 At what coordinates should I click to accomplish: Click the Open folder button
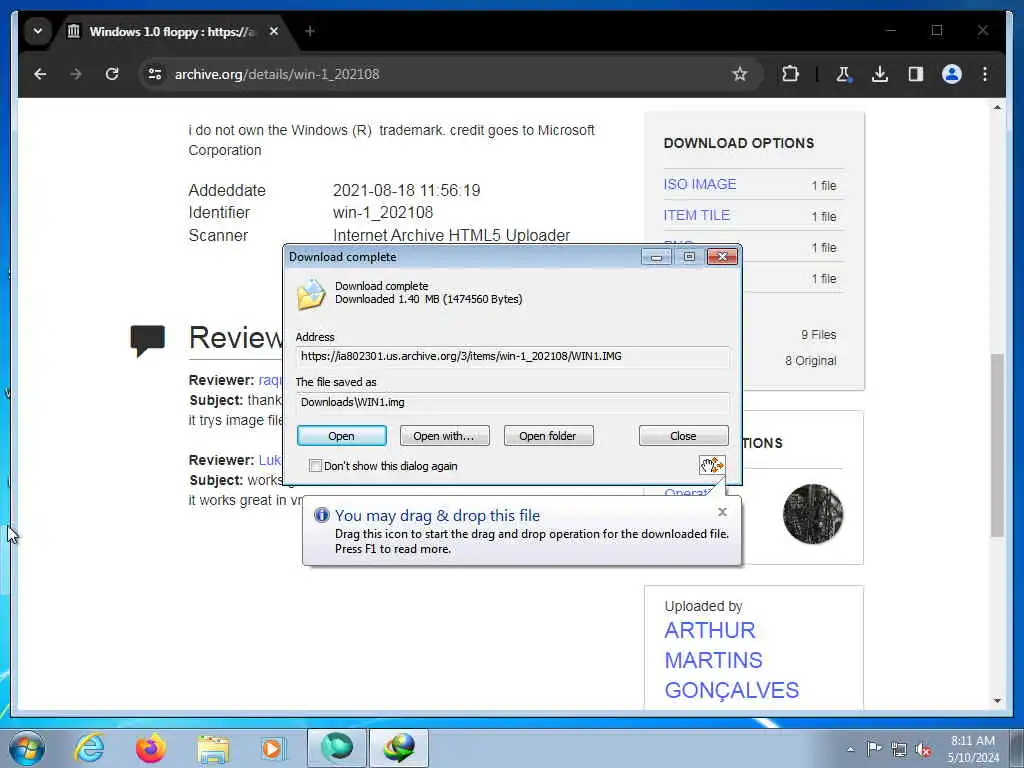pyautogui.click(x=548, y=436)
